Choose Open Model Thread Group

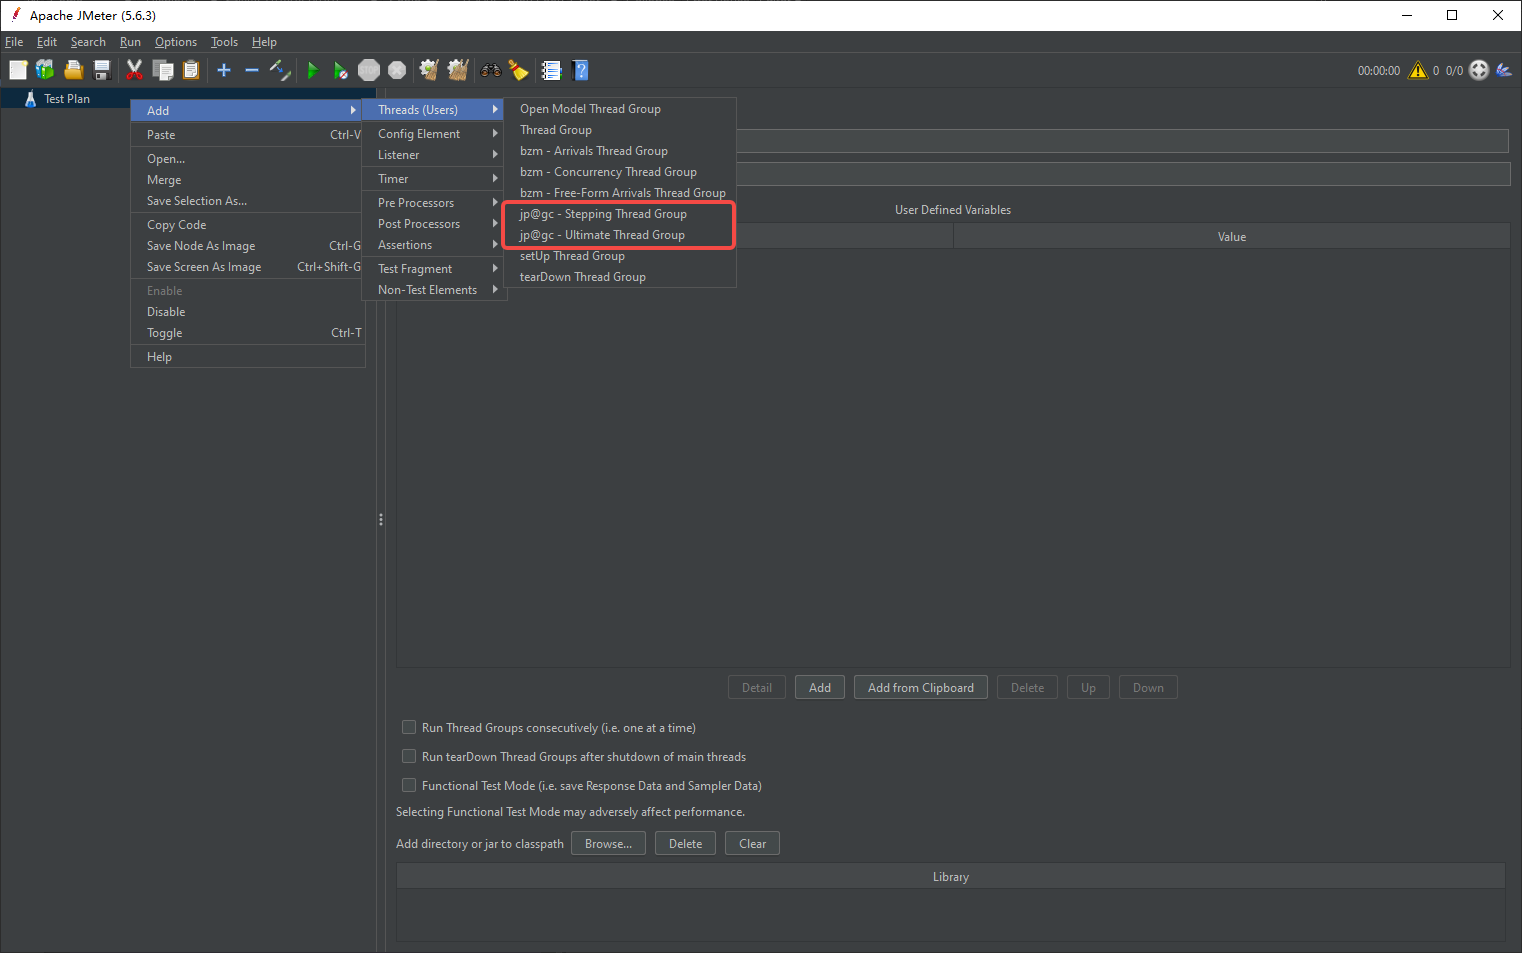[x=620, y=109]
